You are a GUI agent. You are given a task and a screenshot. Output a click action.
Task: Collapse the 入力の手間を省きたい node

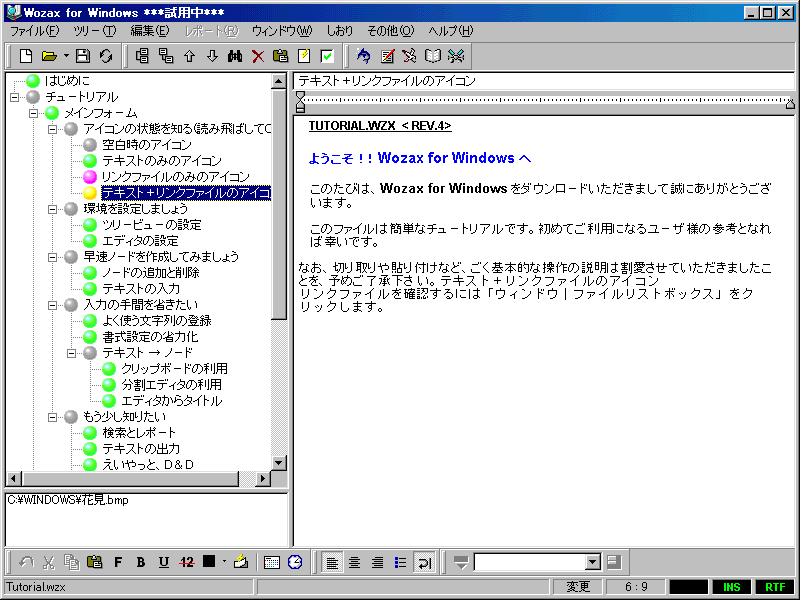[x=53, y=305]
